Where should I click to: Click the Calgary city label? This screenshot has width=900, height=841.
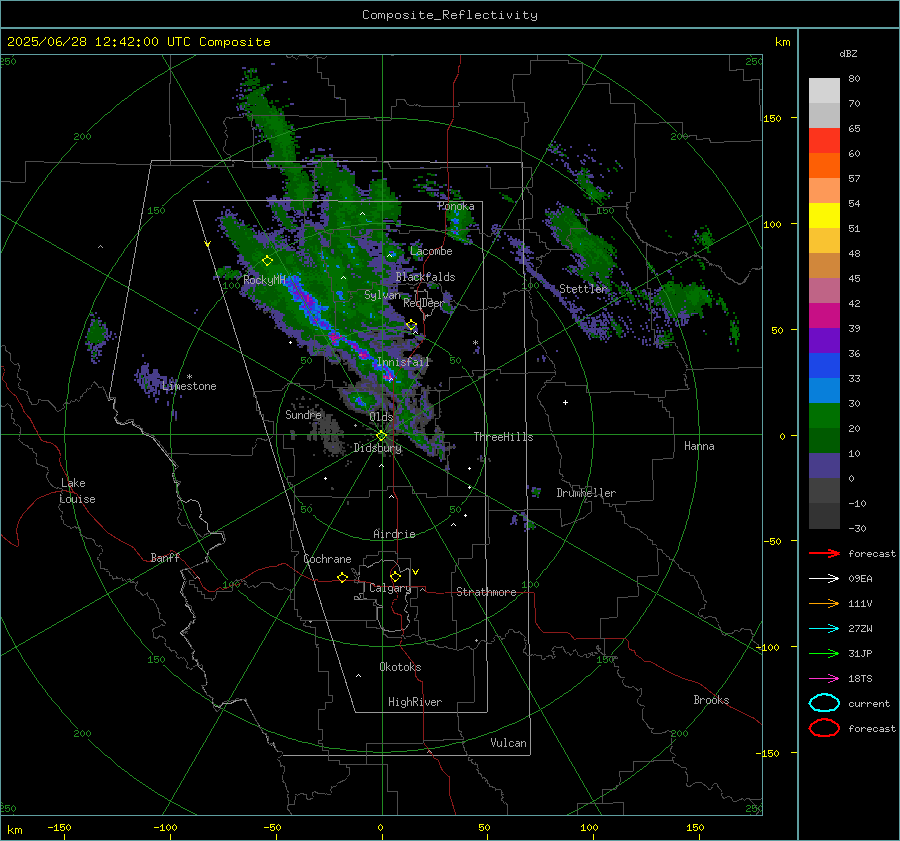click(390, 588)
